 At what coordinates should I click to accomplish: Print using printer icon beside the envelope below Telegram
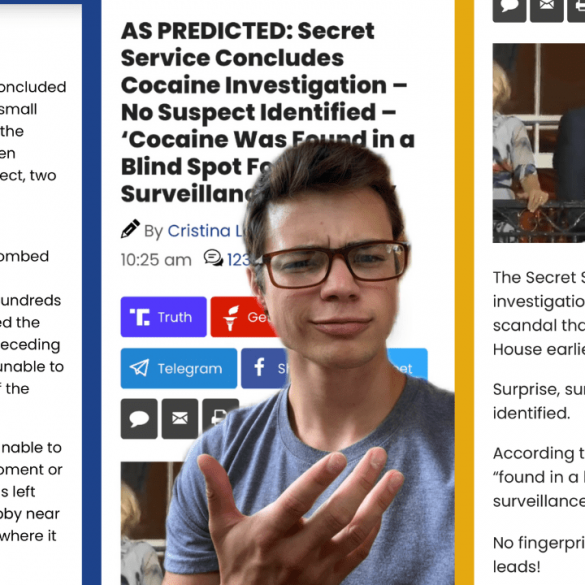click(x=220, y=416)
